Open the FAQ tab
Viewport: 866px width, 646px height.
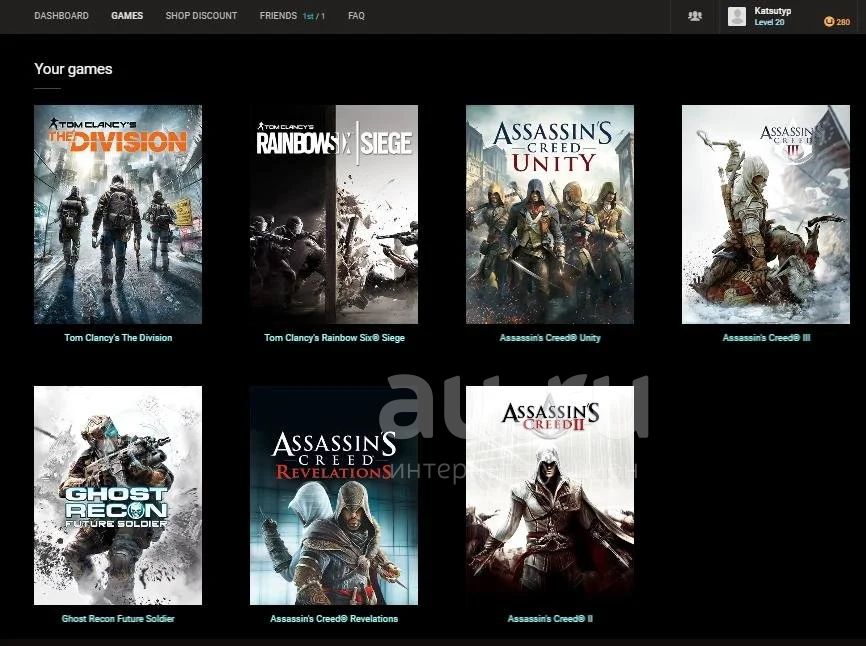click(356, 16)
